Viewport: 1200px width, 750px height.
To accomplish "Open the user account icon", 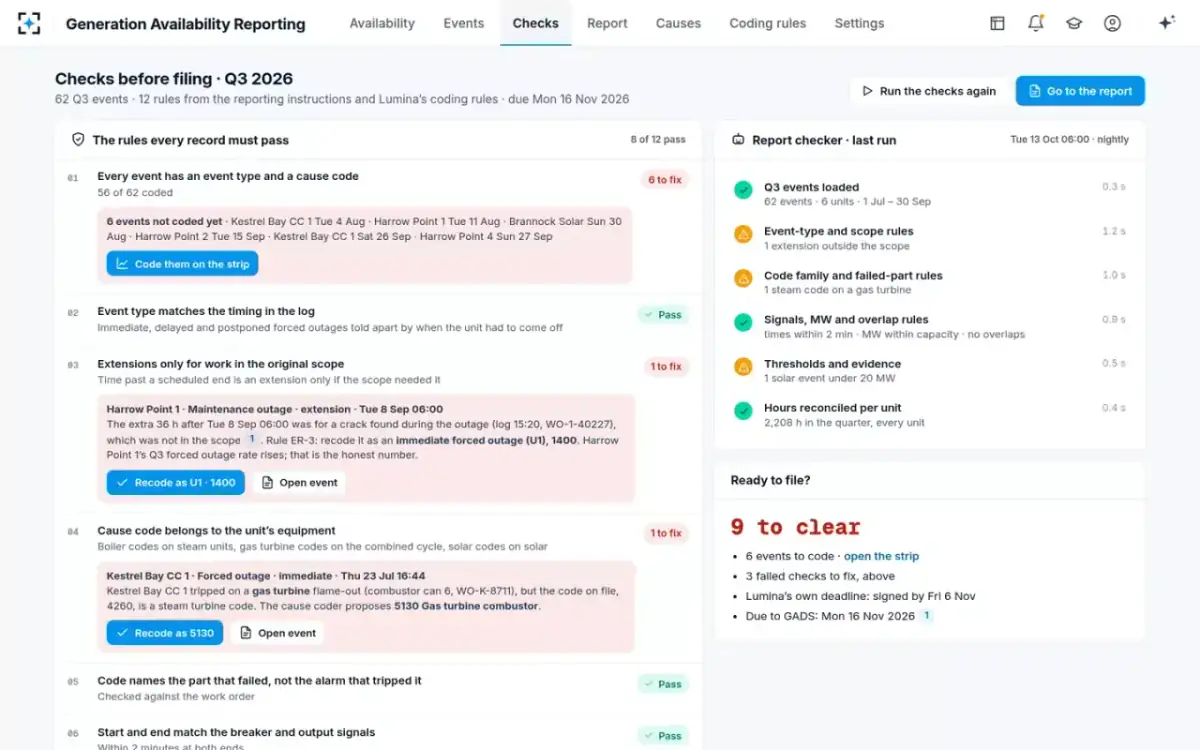I will click(x=1112, y=23).
